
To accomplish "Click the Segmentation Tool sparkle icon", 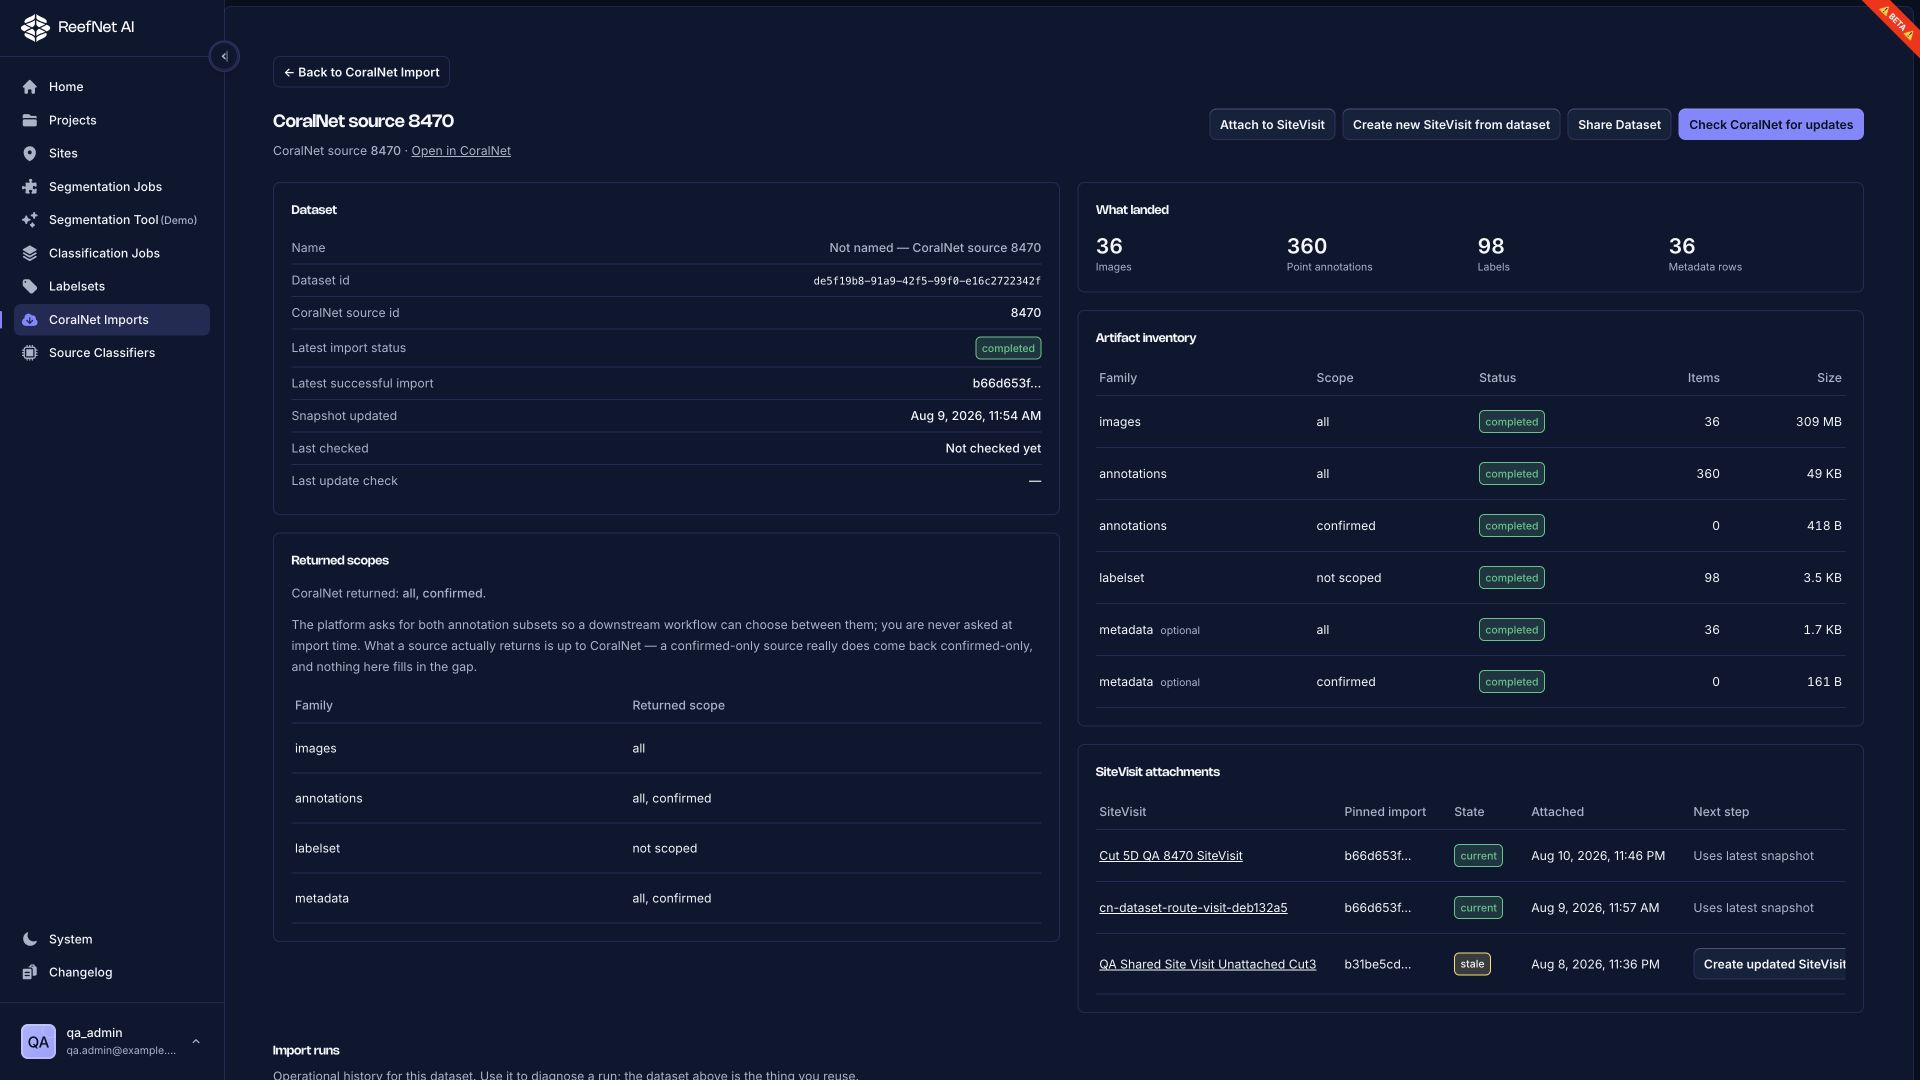I will click(30, 220).
